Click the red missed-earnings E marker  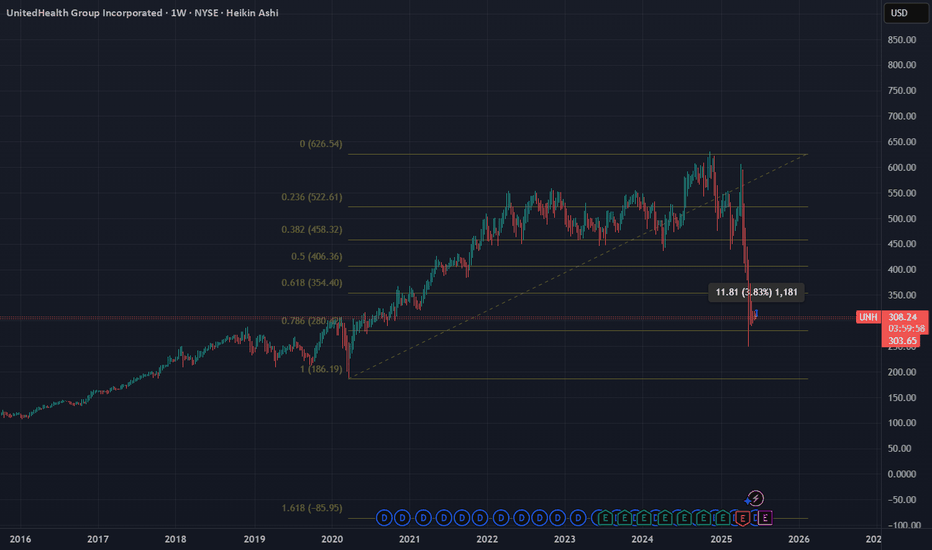click(x=742, y=518)
